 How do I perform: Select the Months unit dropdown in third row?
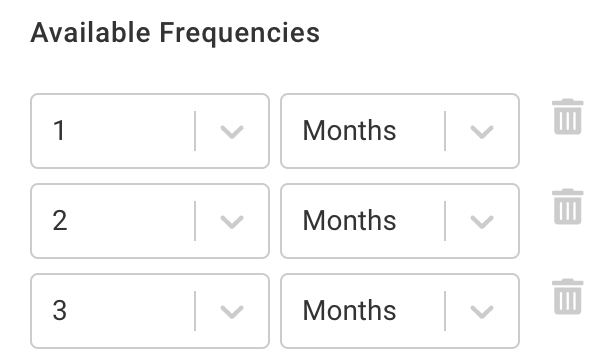[400, 311]
